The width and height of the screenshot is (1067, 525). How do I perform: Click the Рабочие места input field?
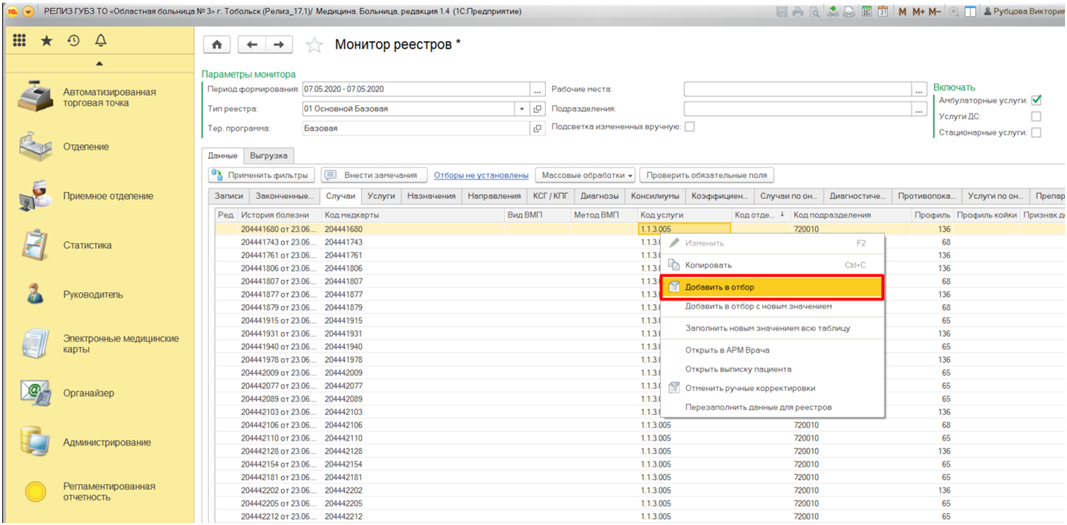pyautogui.click(x=797, y=89)
